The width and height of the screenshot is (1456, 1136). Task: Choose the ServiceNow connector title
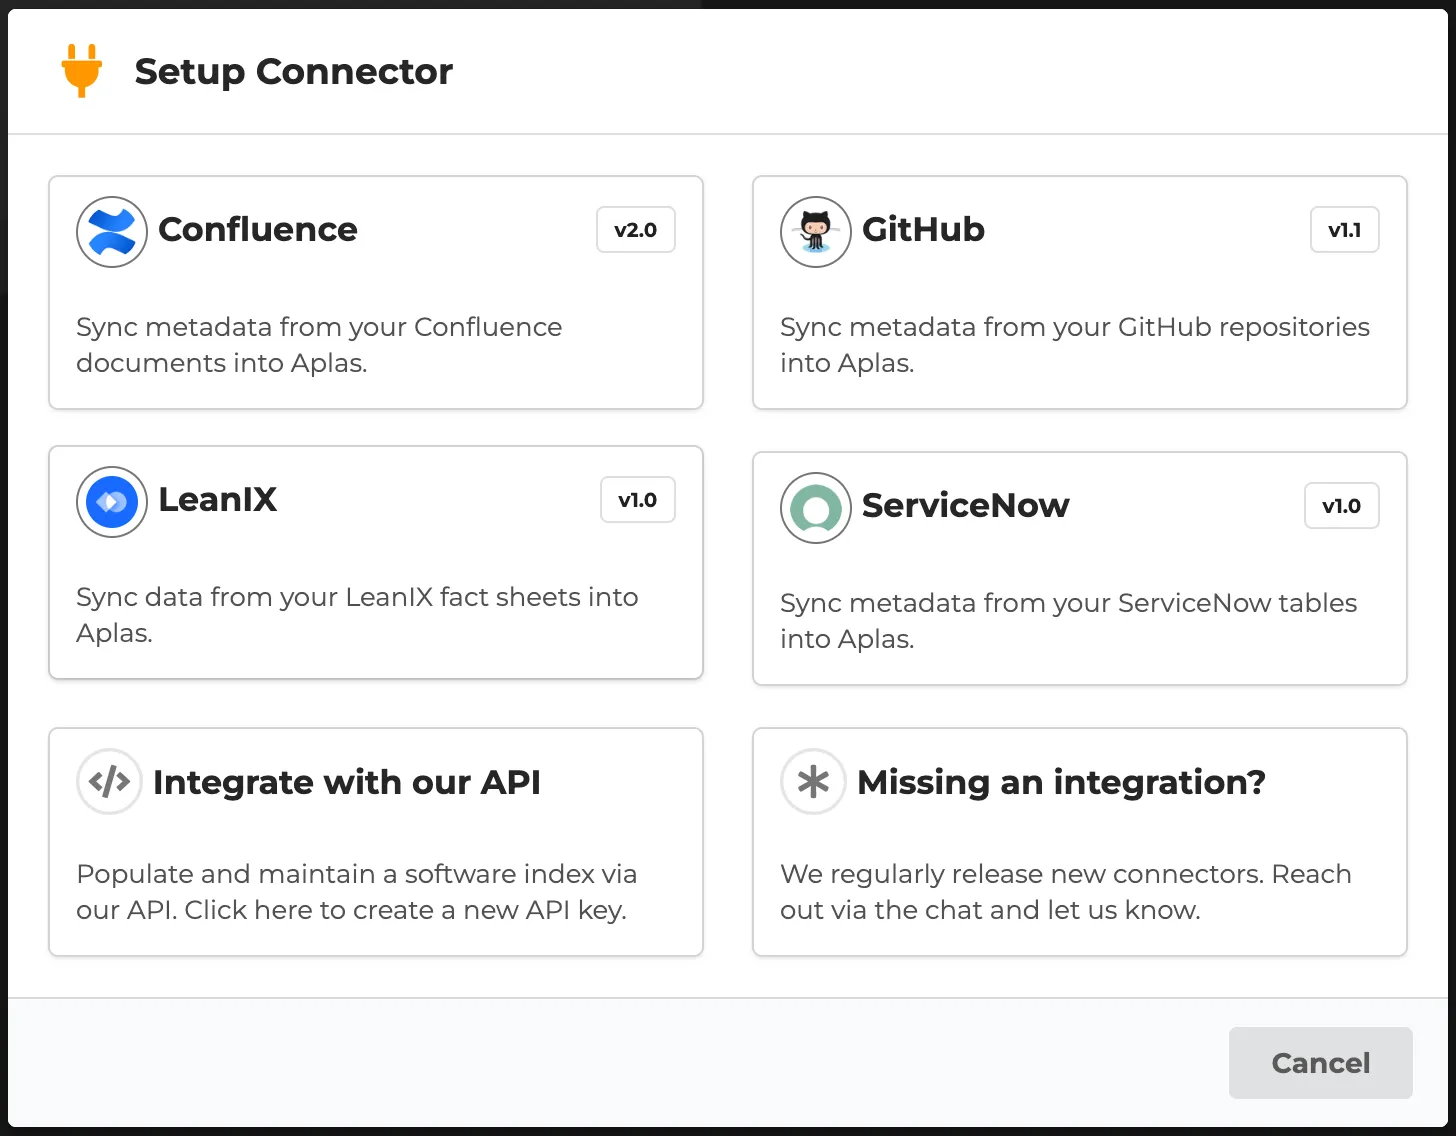pos(966,506)
